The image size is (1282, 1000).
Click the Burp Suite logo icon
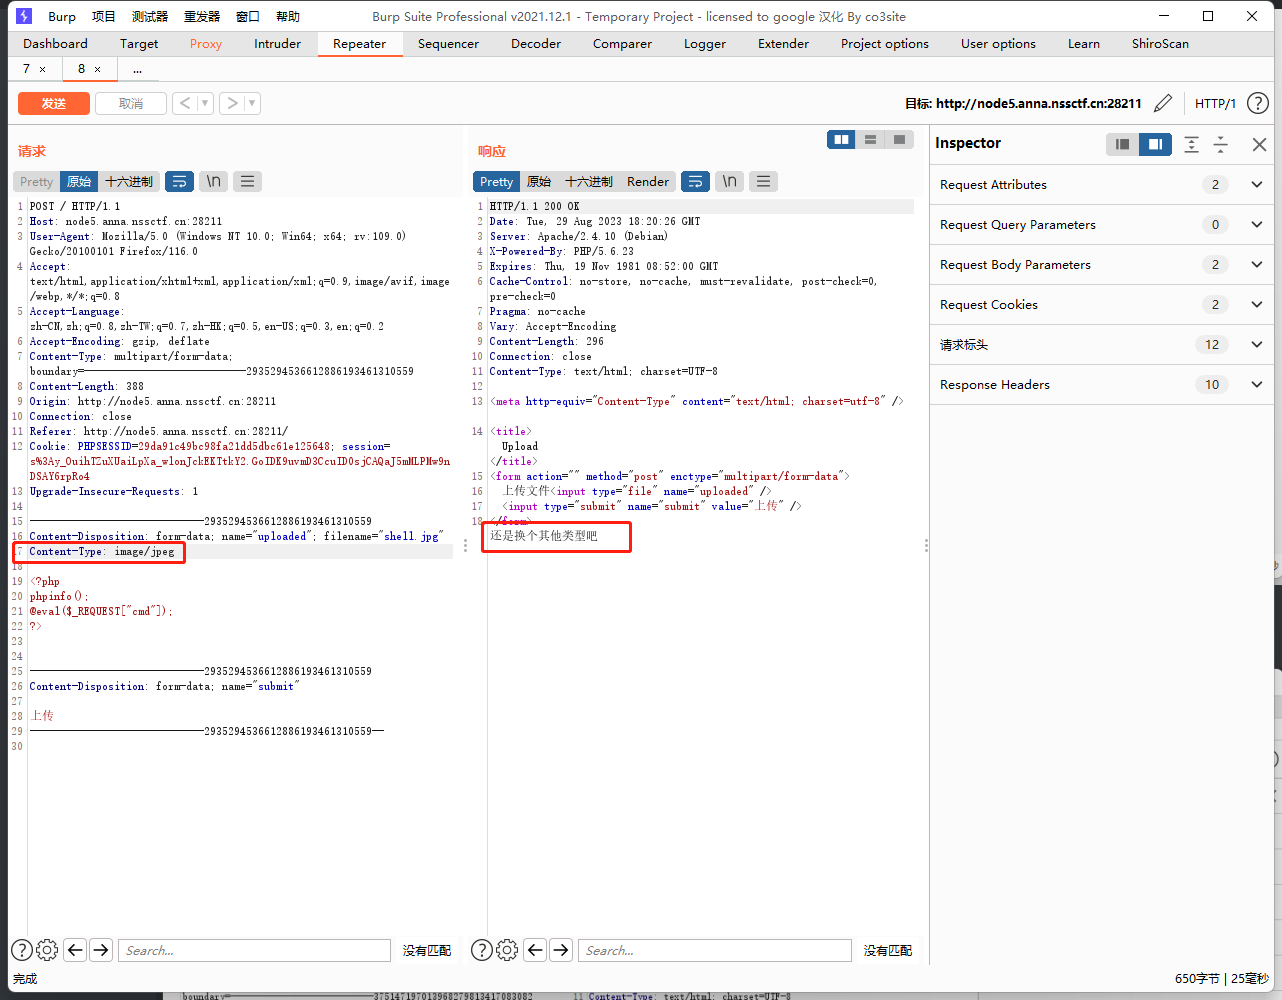coord(24,16)
